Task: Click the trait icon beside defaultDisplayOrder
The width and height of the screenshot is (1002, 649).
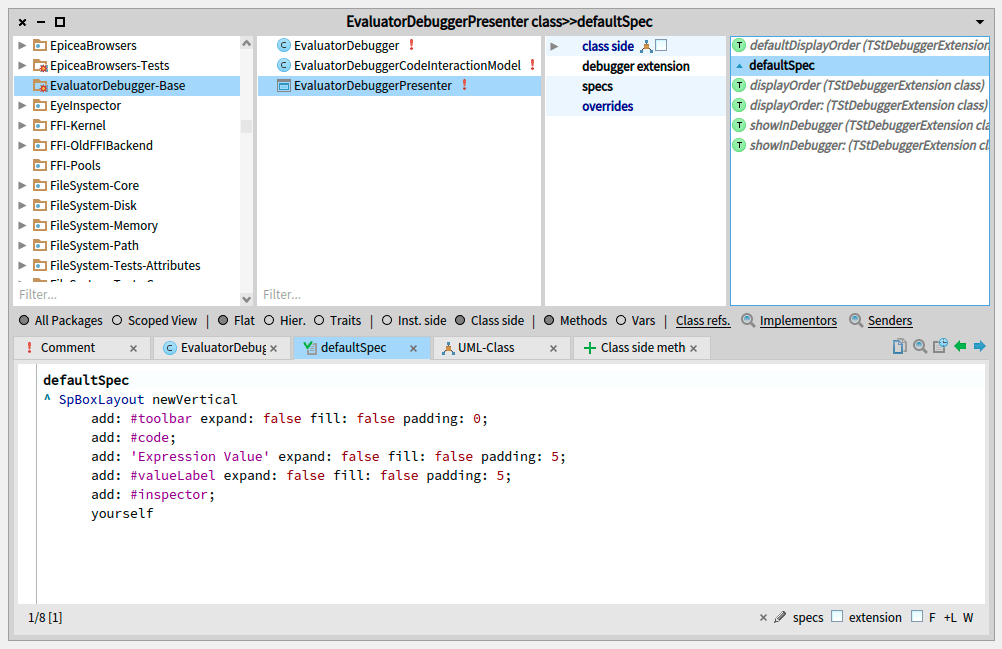Action: tap(739, 46)
